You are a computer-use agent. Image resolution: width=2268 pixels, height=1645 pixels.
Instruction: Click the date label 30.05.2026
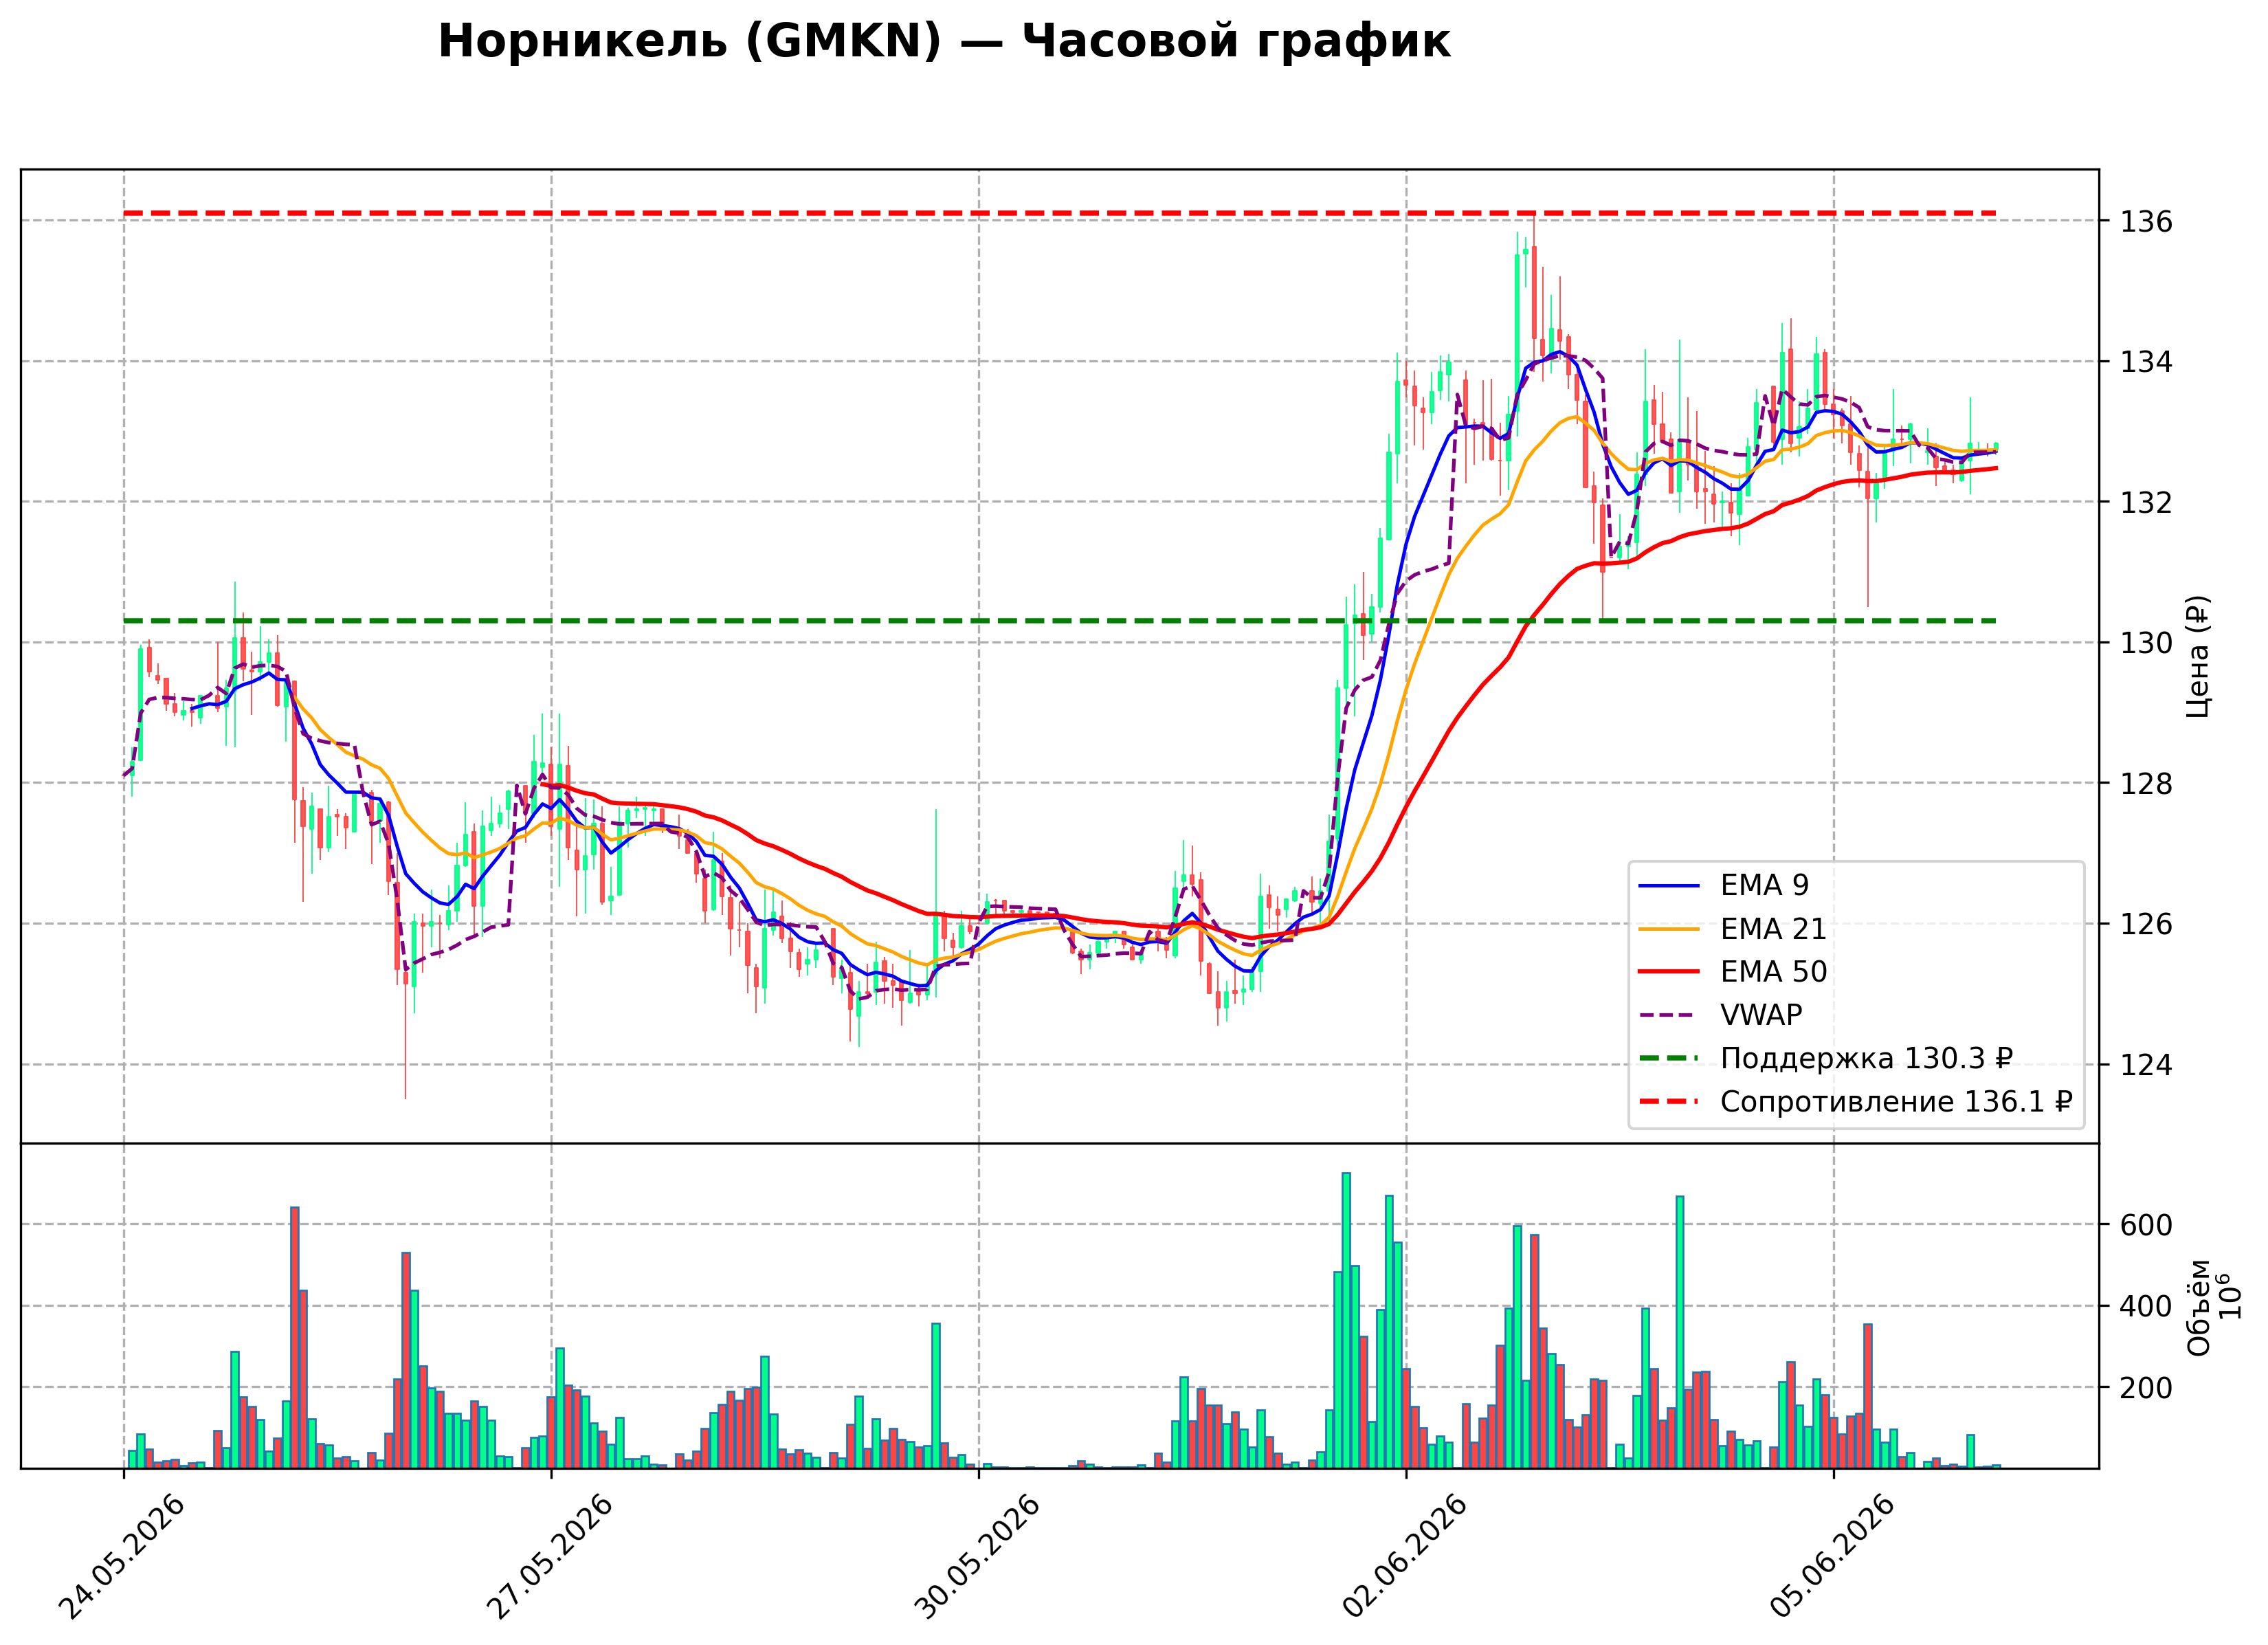(x=977, y=1558)
